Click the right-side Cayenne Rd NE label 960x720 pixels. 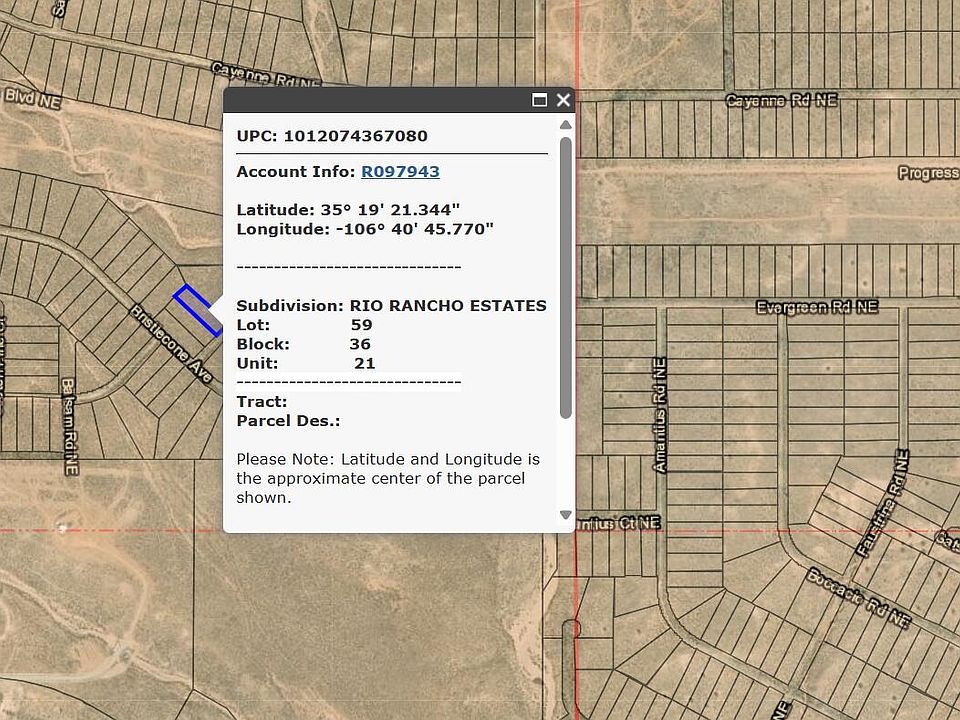pos(781,100)
